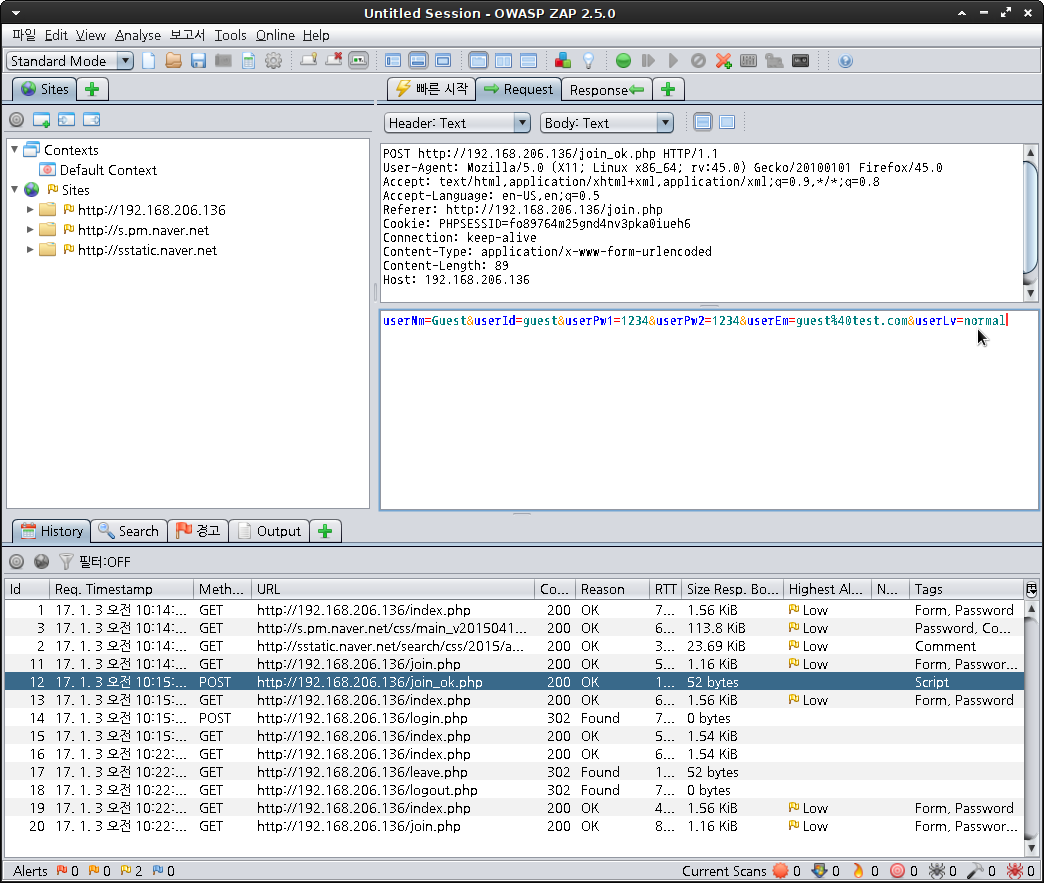The image size is (1044, 883).
Task: Switch to the Output tab
Action: [270, 531]
